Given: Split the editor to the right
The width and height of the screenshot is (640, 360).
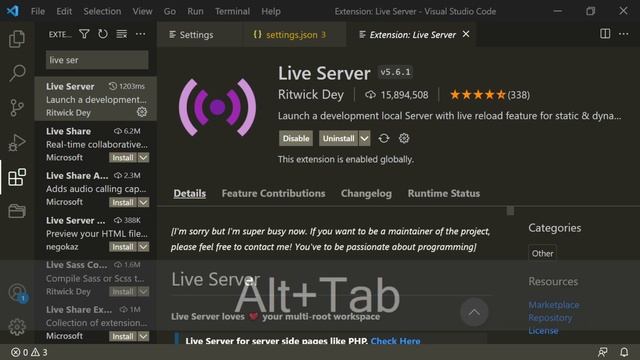Looking at the screenshot, I should click(x=605, y=34).
